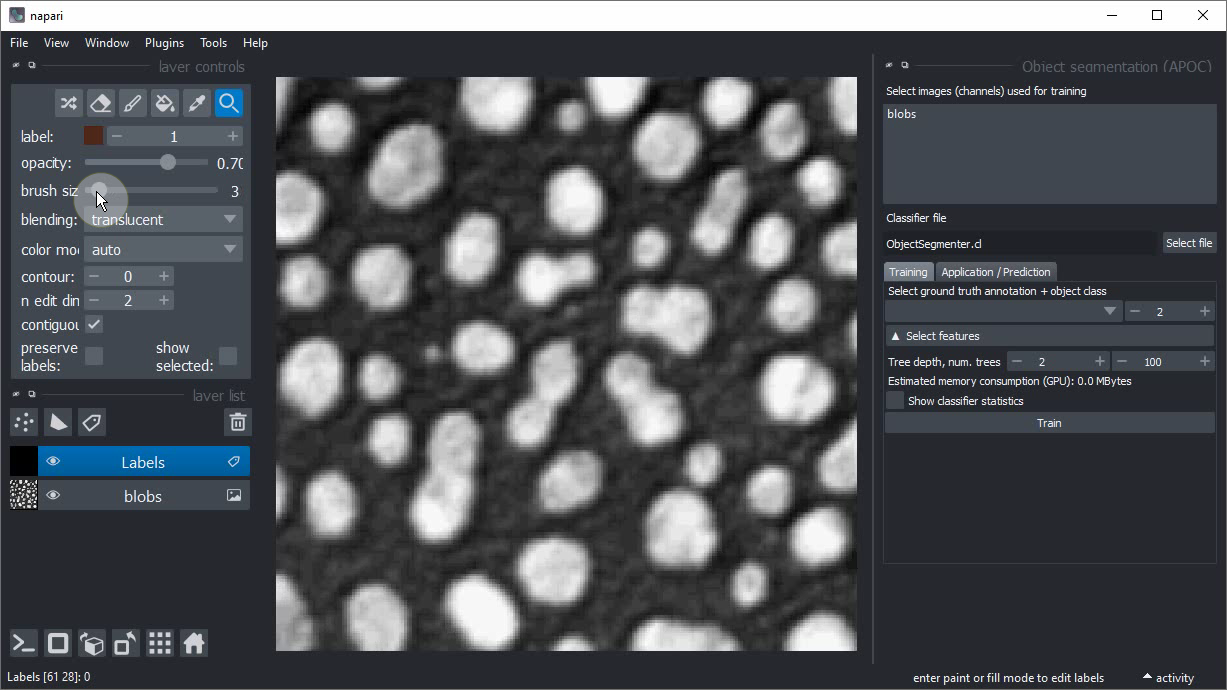Shuffle label colors
The height and width of the screenshot is (690, 1227).
click(68, 103)
